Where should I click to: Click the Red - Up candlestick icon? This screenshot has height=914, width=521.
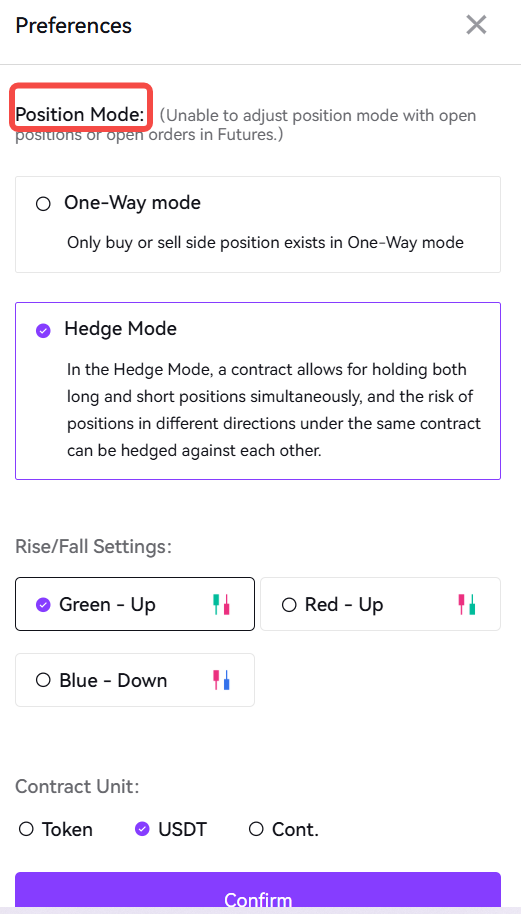(467, 604)
